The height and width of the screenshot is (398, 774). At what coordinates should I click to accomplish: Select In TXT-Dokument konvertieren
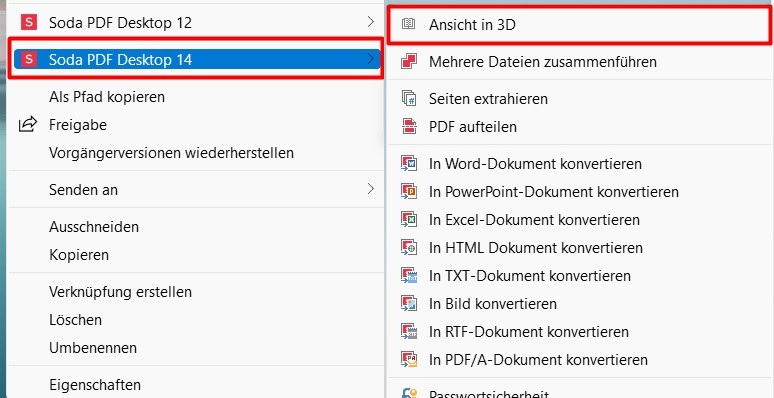coord(530,276)
